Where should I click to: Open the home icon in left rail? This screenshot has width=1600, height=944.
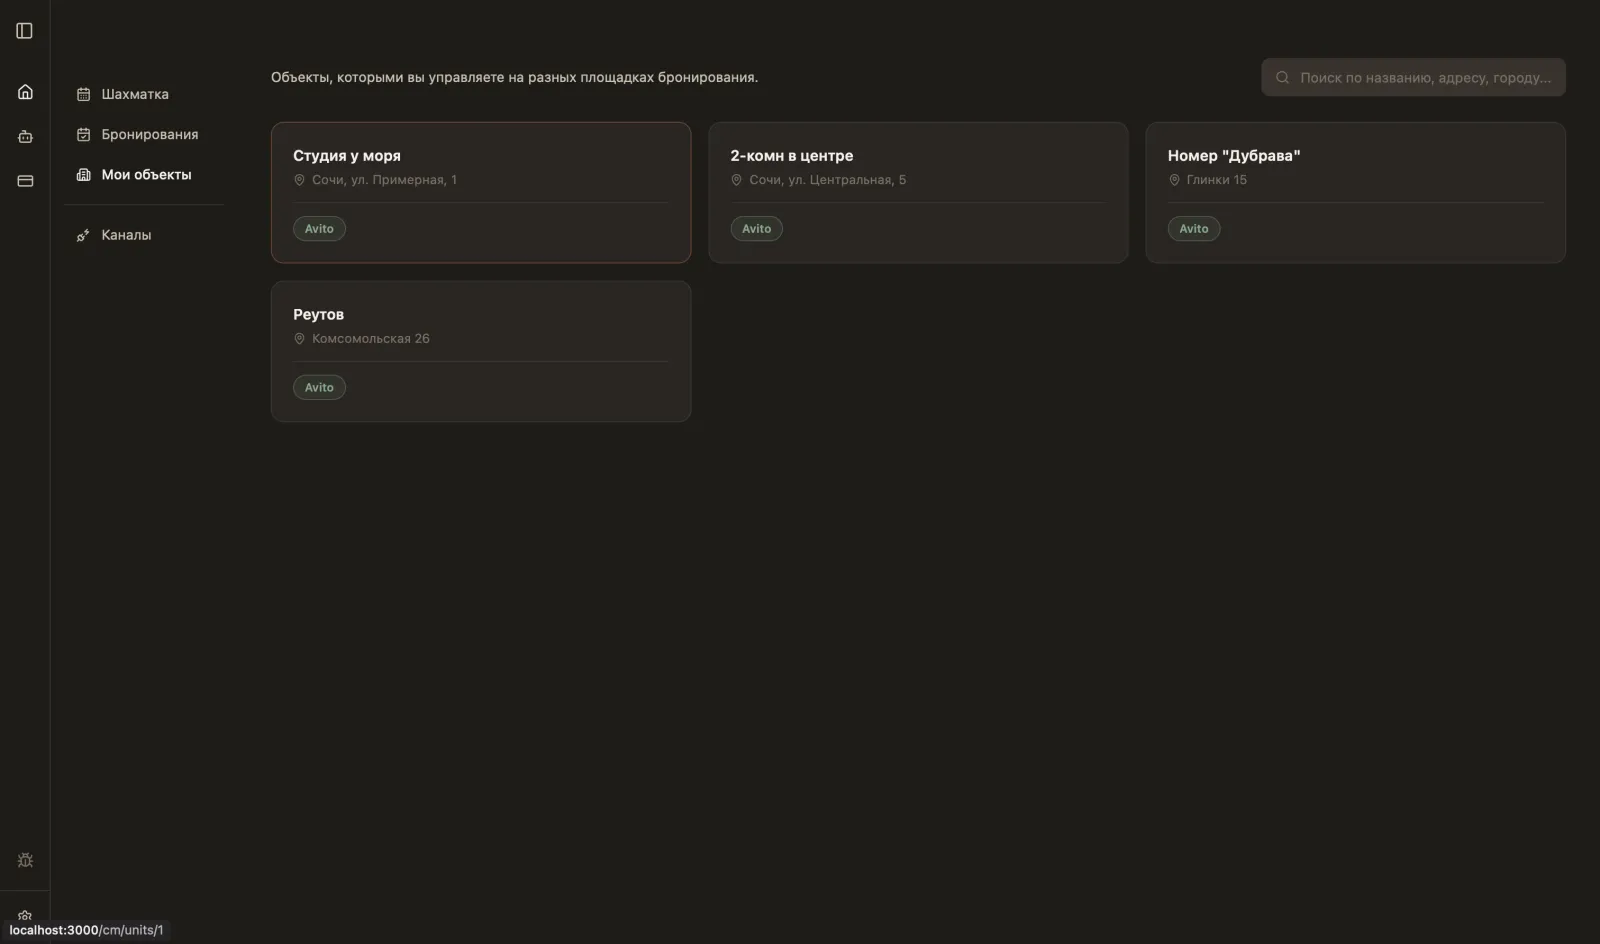coord(25,92)
